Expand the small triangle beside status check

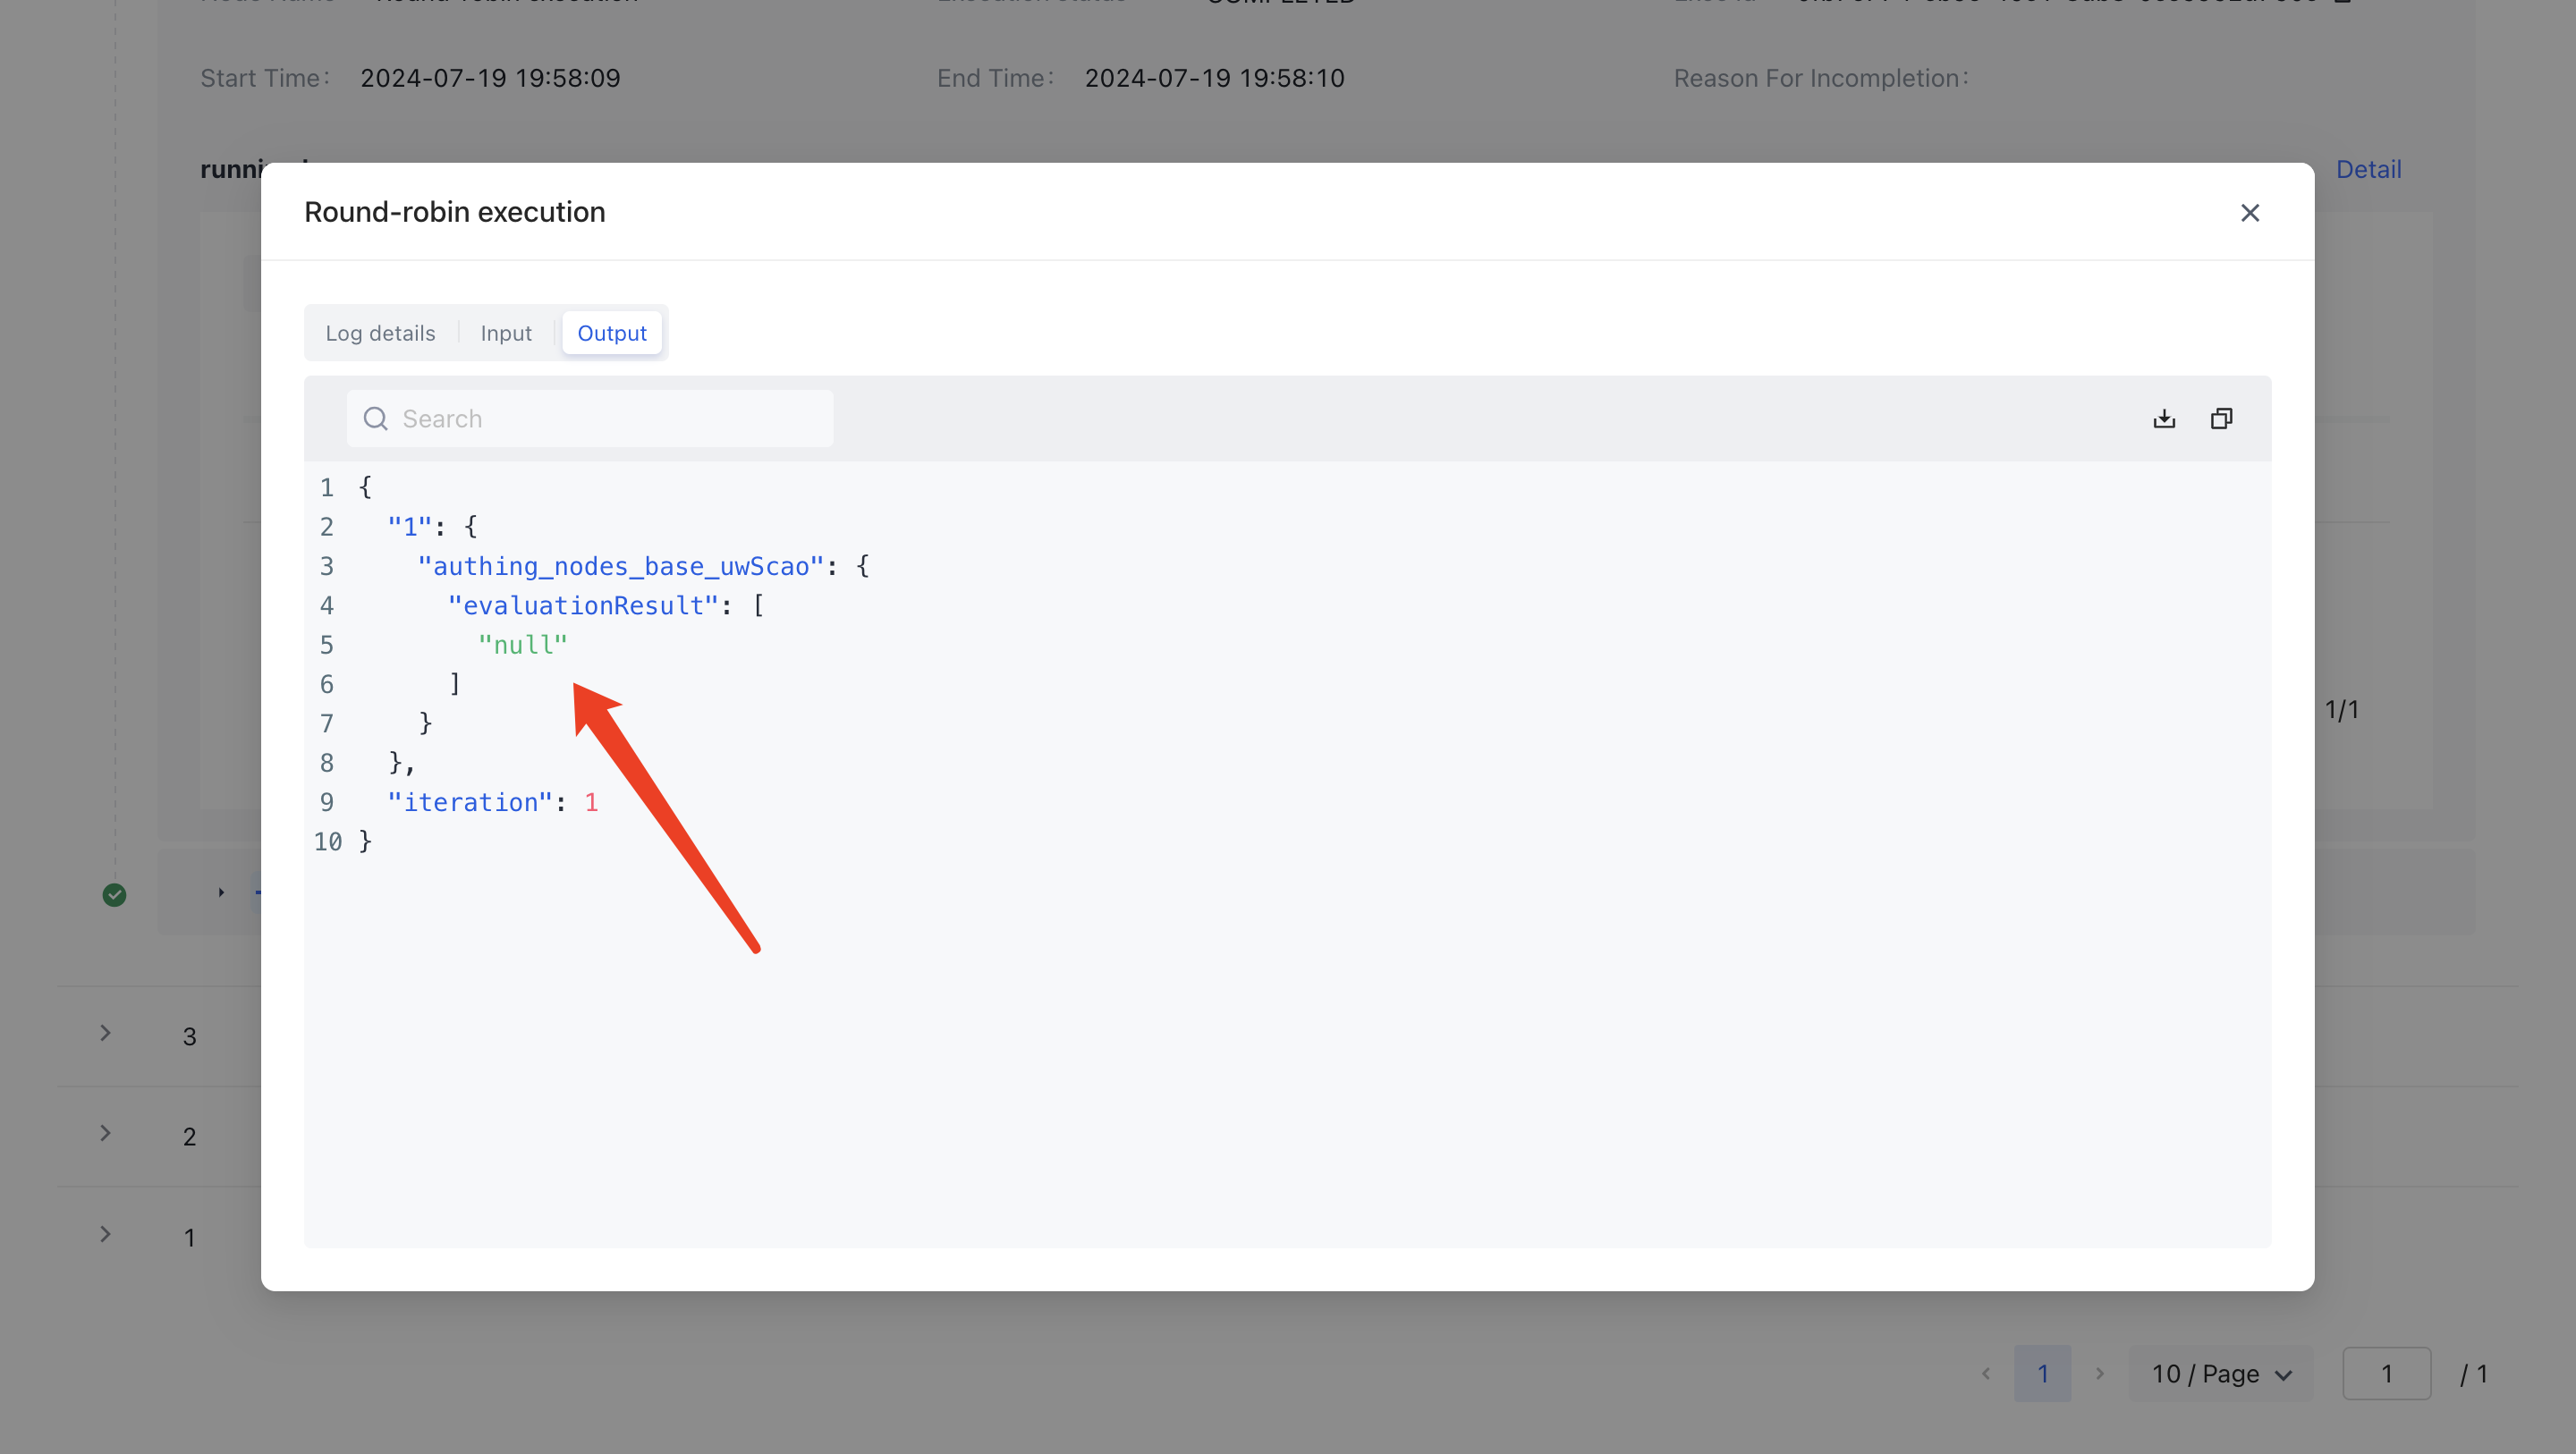pyautogui.click(x=221, y=892)
